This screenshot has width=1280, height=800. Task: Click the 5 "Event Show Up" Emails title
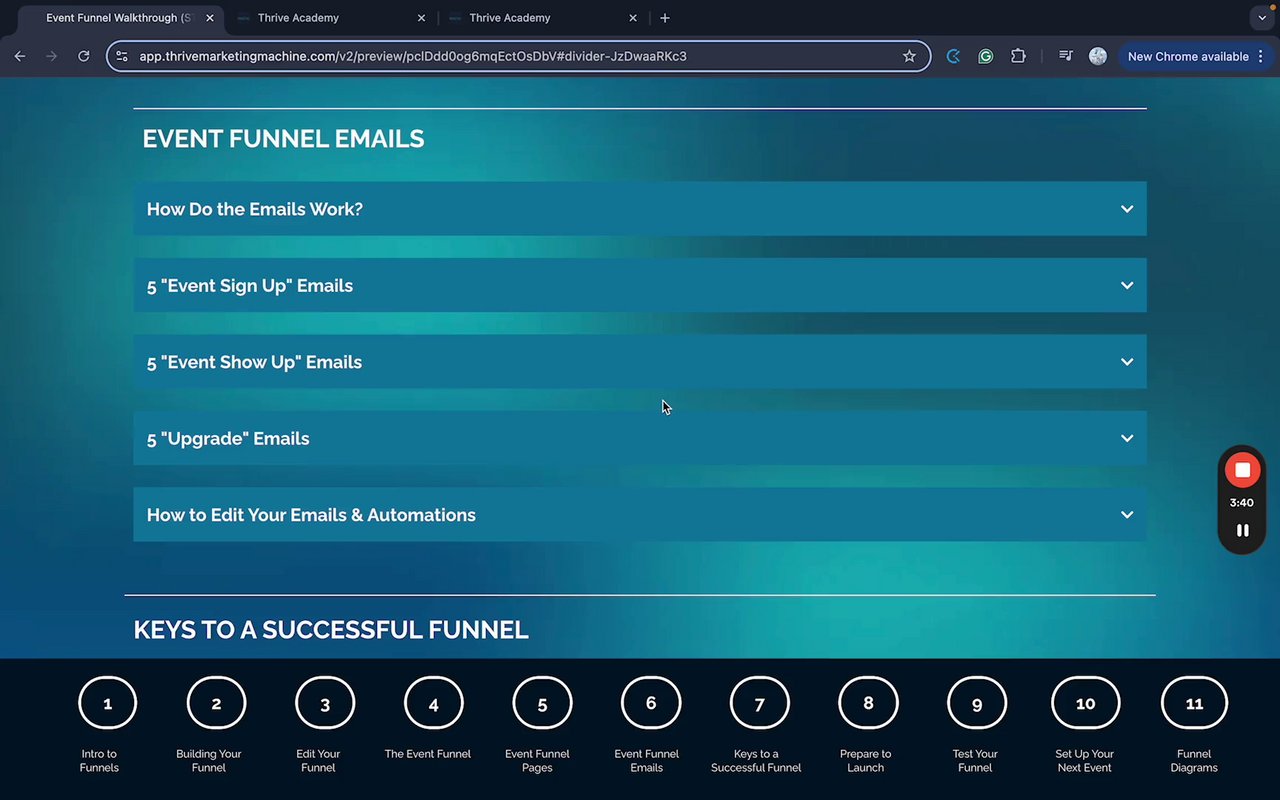(x=254, y=362)
